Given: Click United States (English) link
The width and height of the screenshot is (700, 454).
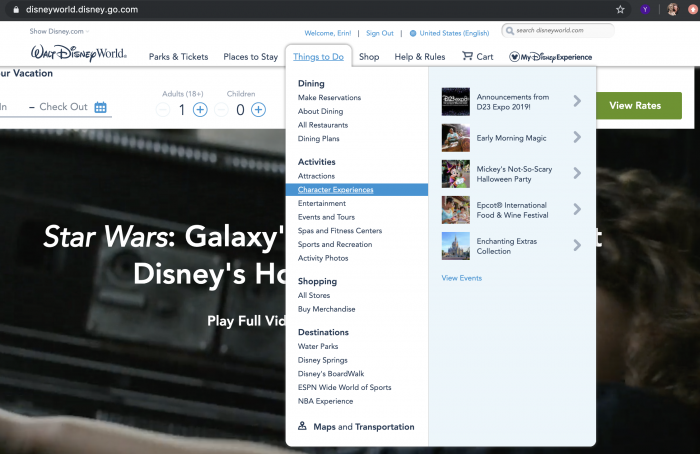Looking at the screenshot, I should (454, 33).
